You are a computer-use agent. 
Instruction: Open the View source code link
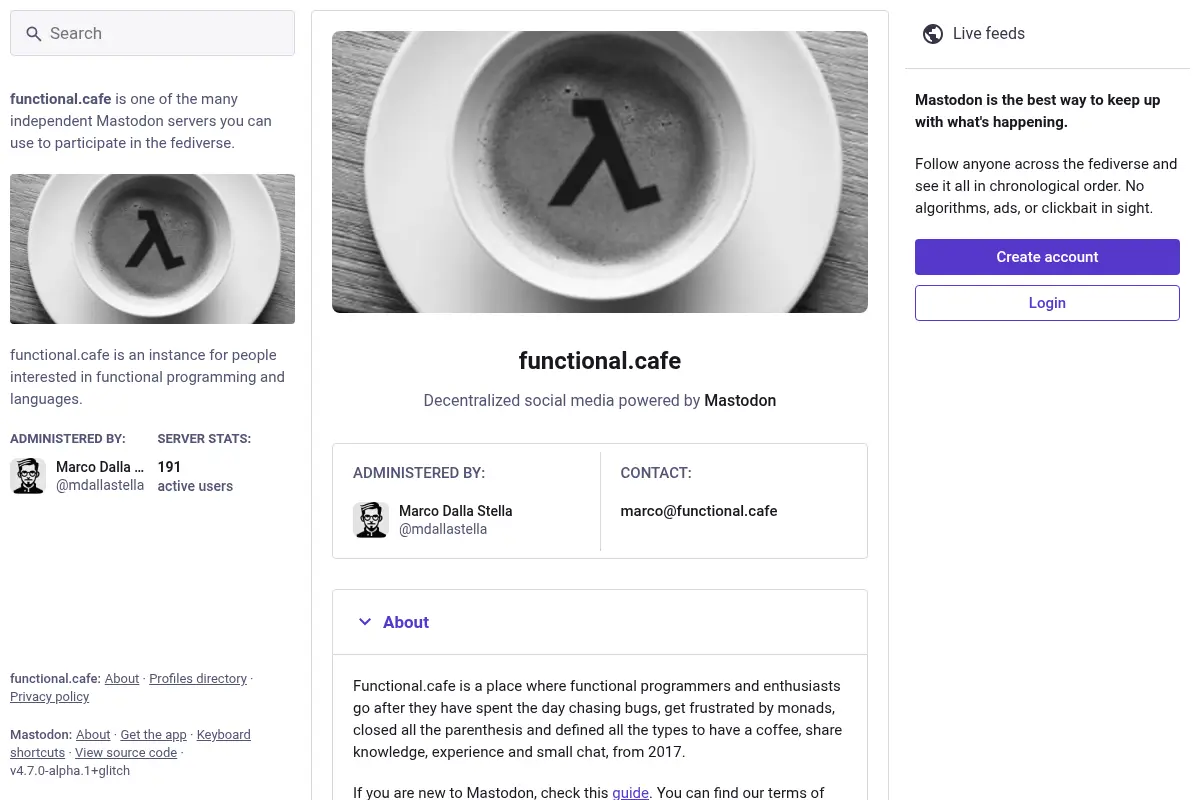[126, 753]
